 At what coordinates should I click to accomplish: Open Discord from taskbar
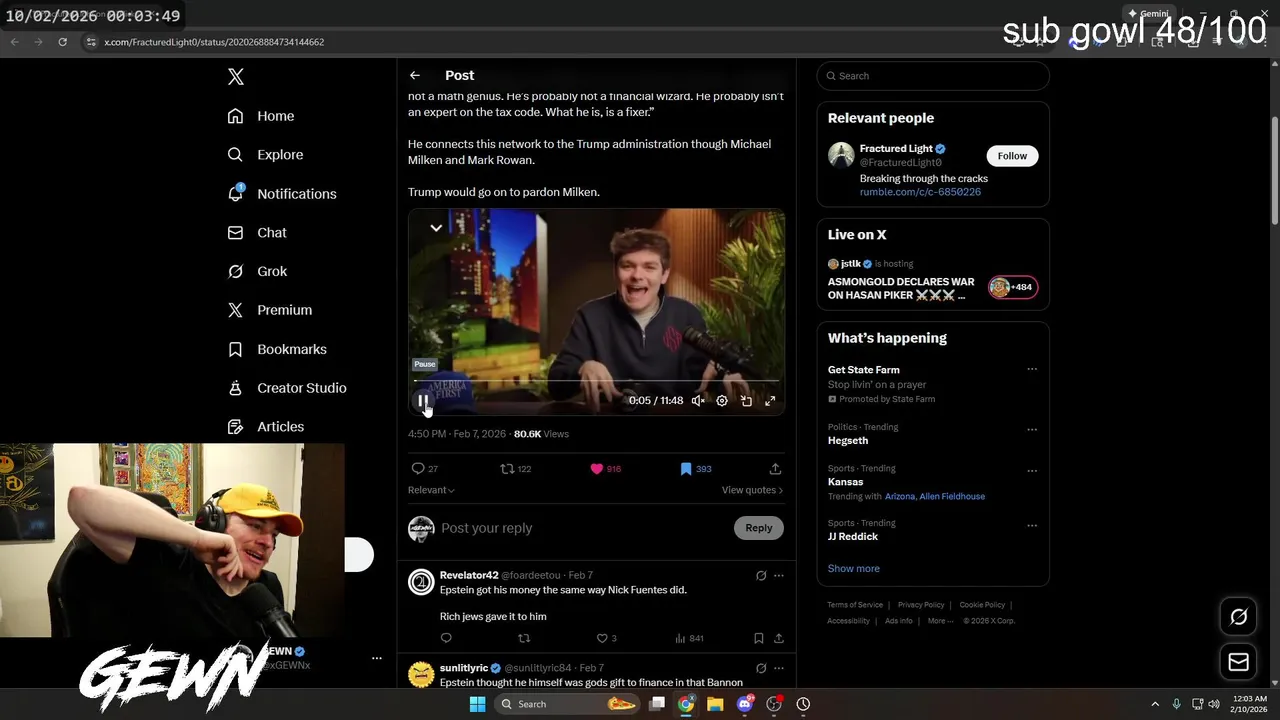click(745, 704)
